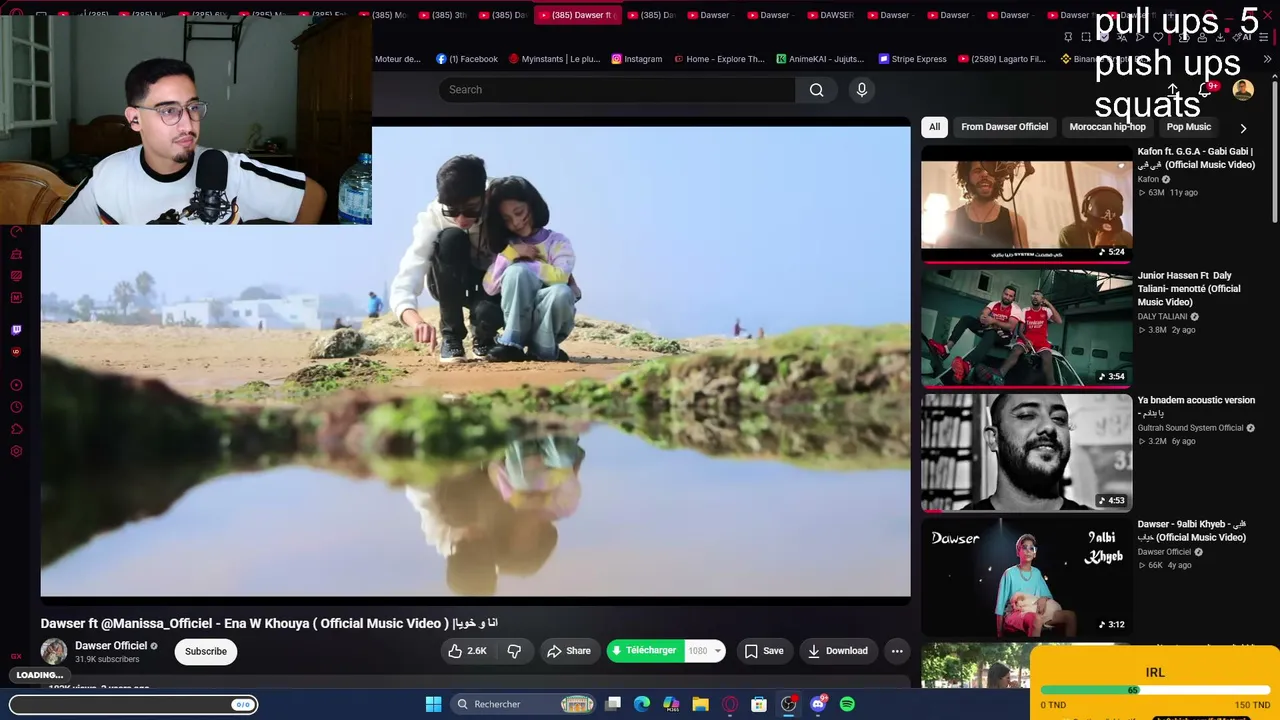Expand the download quality 1080 dropdown
The width and height of the screenshot is (1280, 720).
[x=706, y=651]
